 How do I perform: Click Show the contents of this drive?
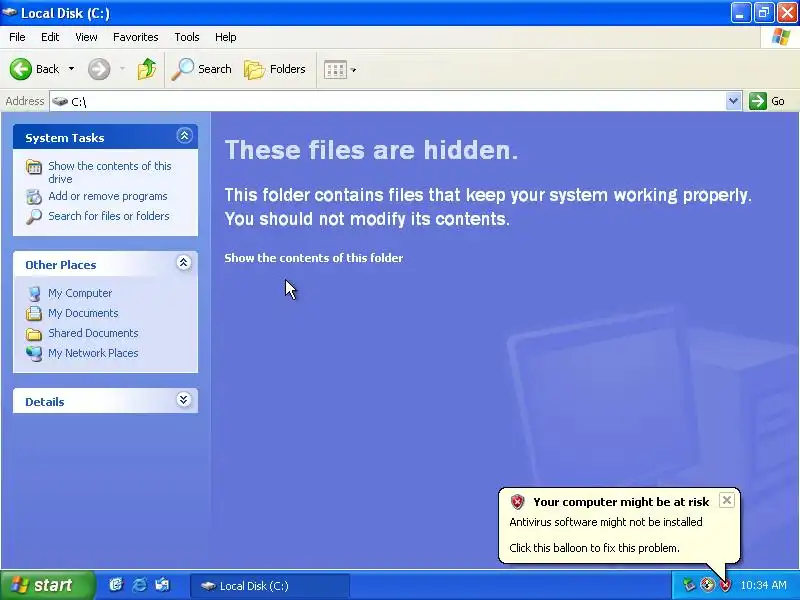pyautogui.click(x=110, y=172)
